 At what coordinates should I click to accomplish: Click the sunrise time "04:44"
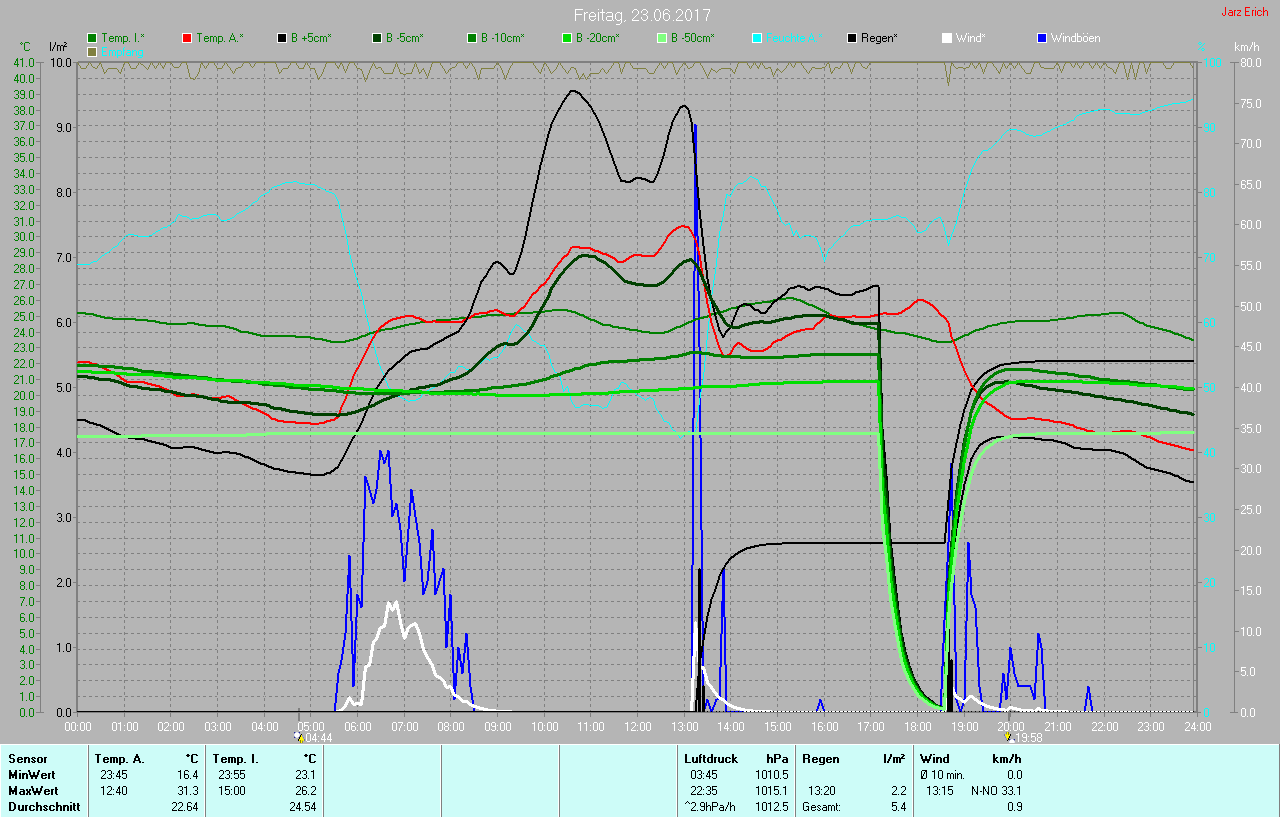[318, 738]
